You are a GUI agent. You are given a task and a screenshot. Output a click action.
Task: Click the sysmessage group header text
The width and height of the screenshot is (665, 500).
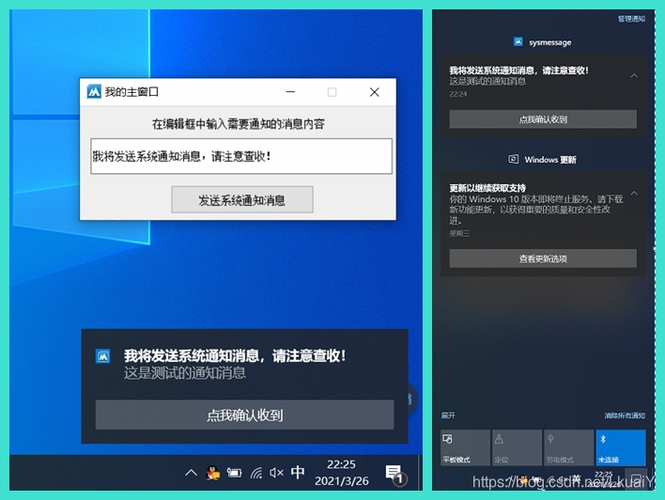[550, 42]
